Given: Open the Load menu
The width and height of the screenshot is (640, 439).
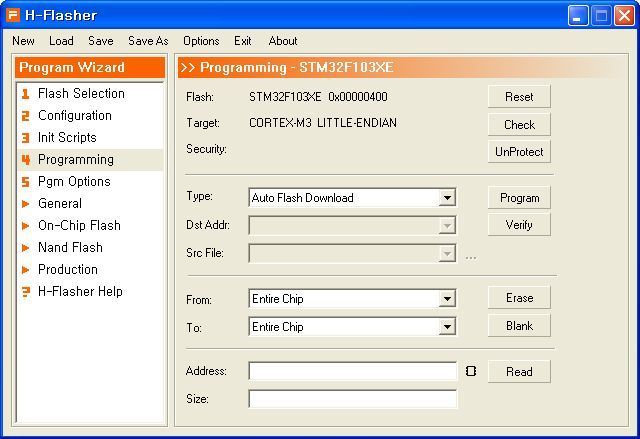Looking at the screenshot, I should click(61, 41).
